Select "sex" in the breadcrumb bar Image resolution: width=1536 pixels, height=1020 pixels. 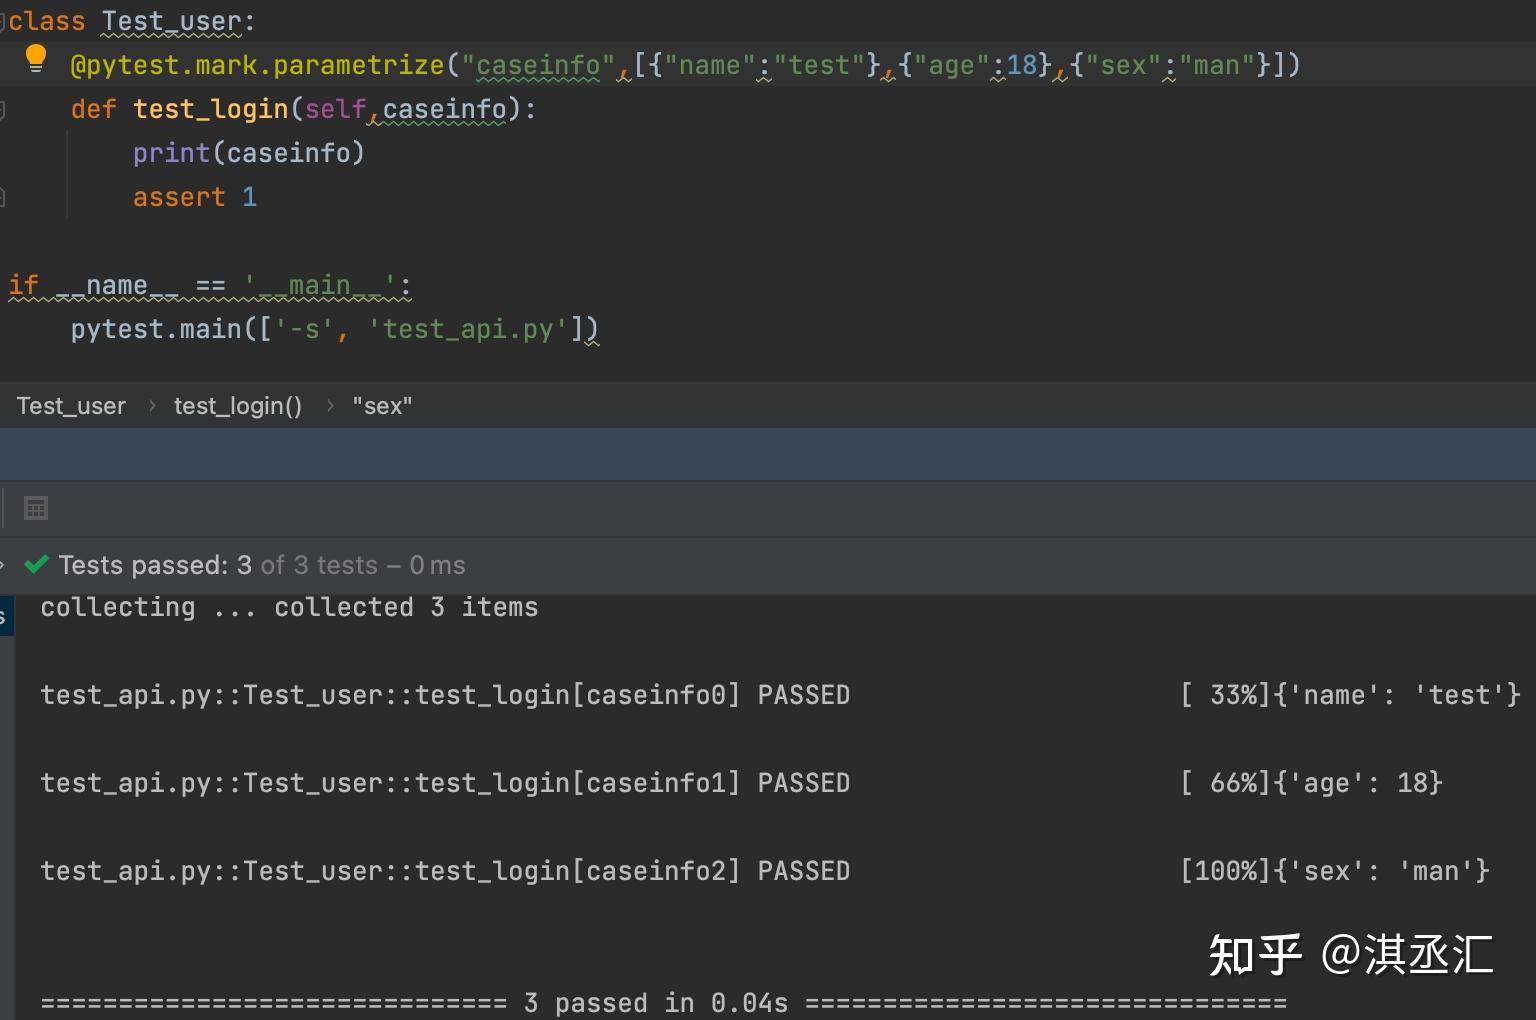point(382,406)
